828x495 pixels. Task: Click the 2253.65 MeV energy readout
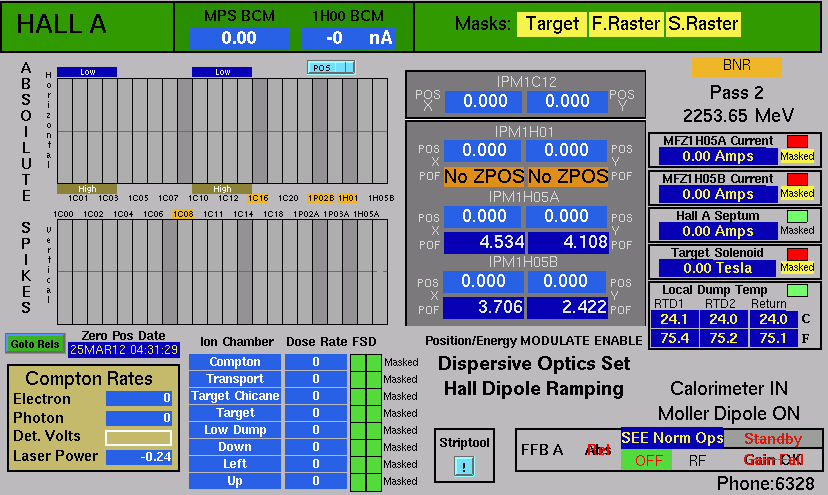738,115
